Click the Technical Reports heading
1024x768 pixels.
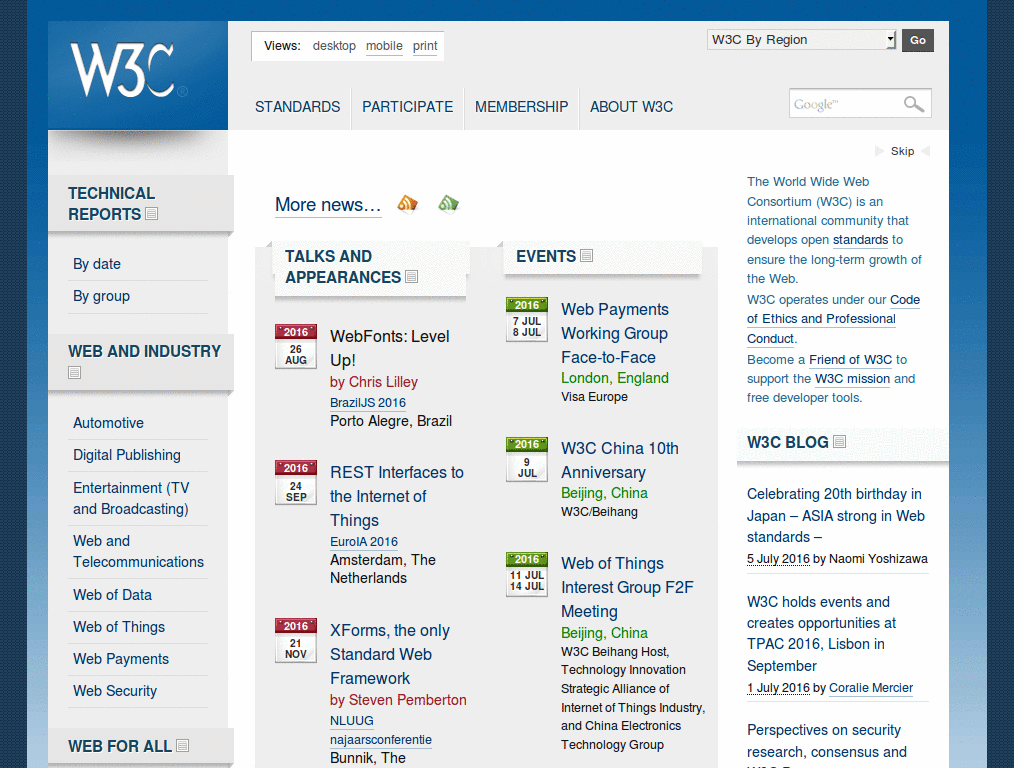coord(112,204)
